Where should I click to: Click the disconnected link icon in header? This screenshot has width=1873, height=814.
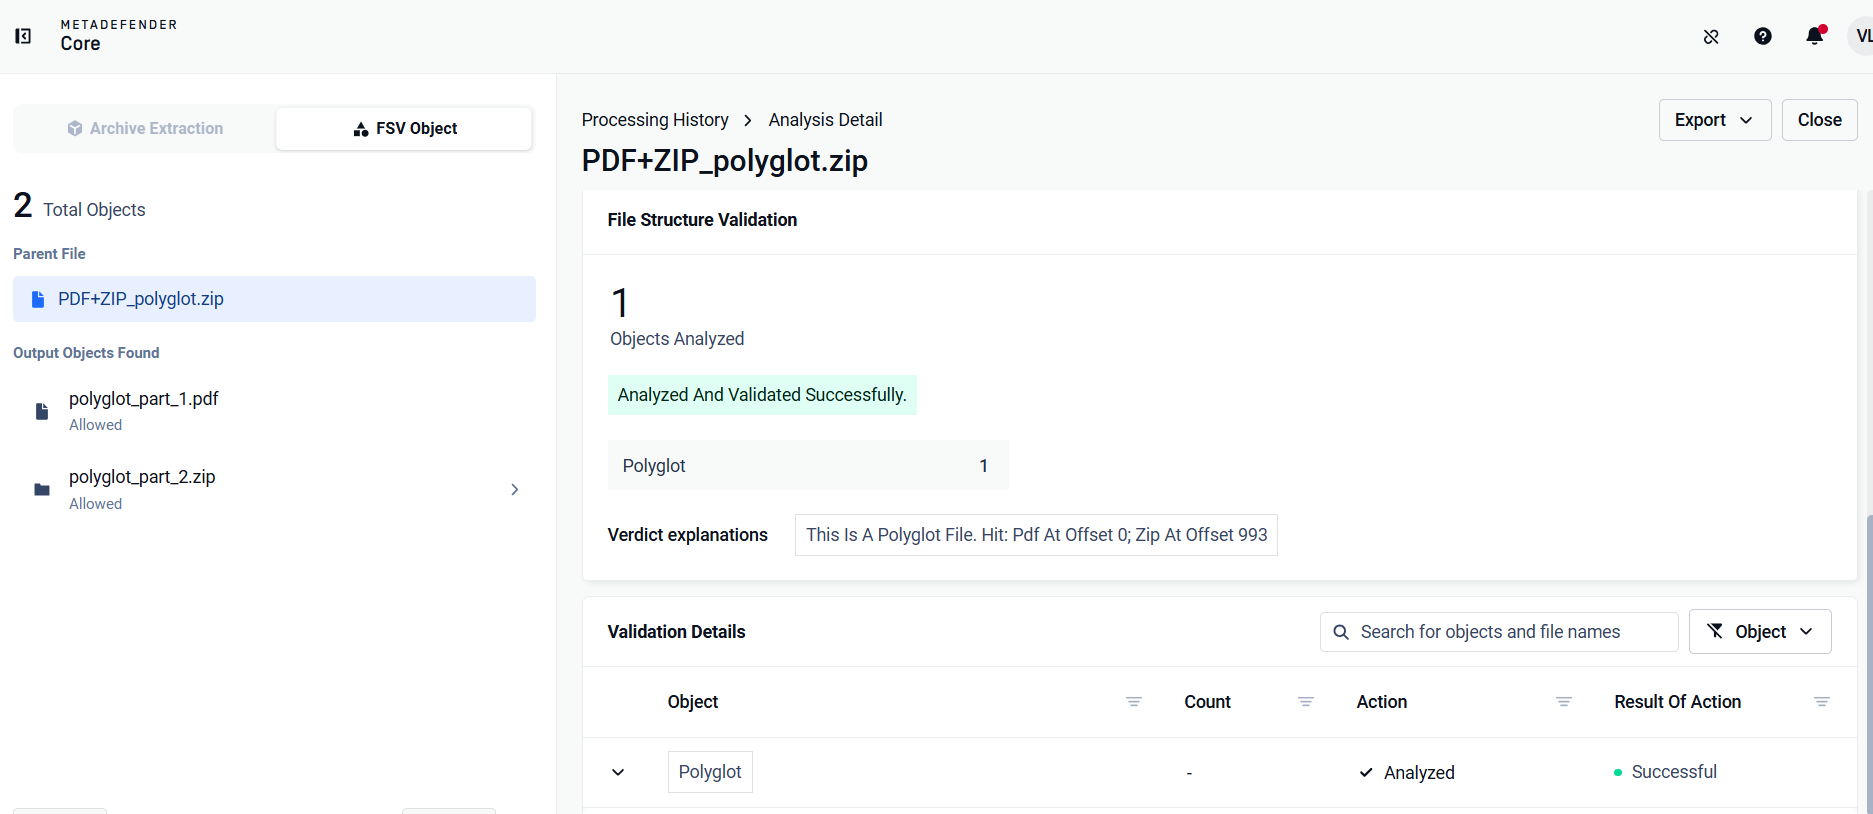(x=1711, y=37)
